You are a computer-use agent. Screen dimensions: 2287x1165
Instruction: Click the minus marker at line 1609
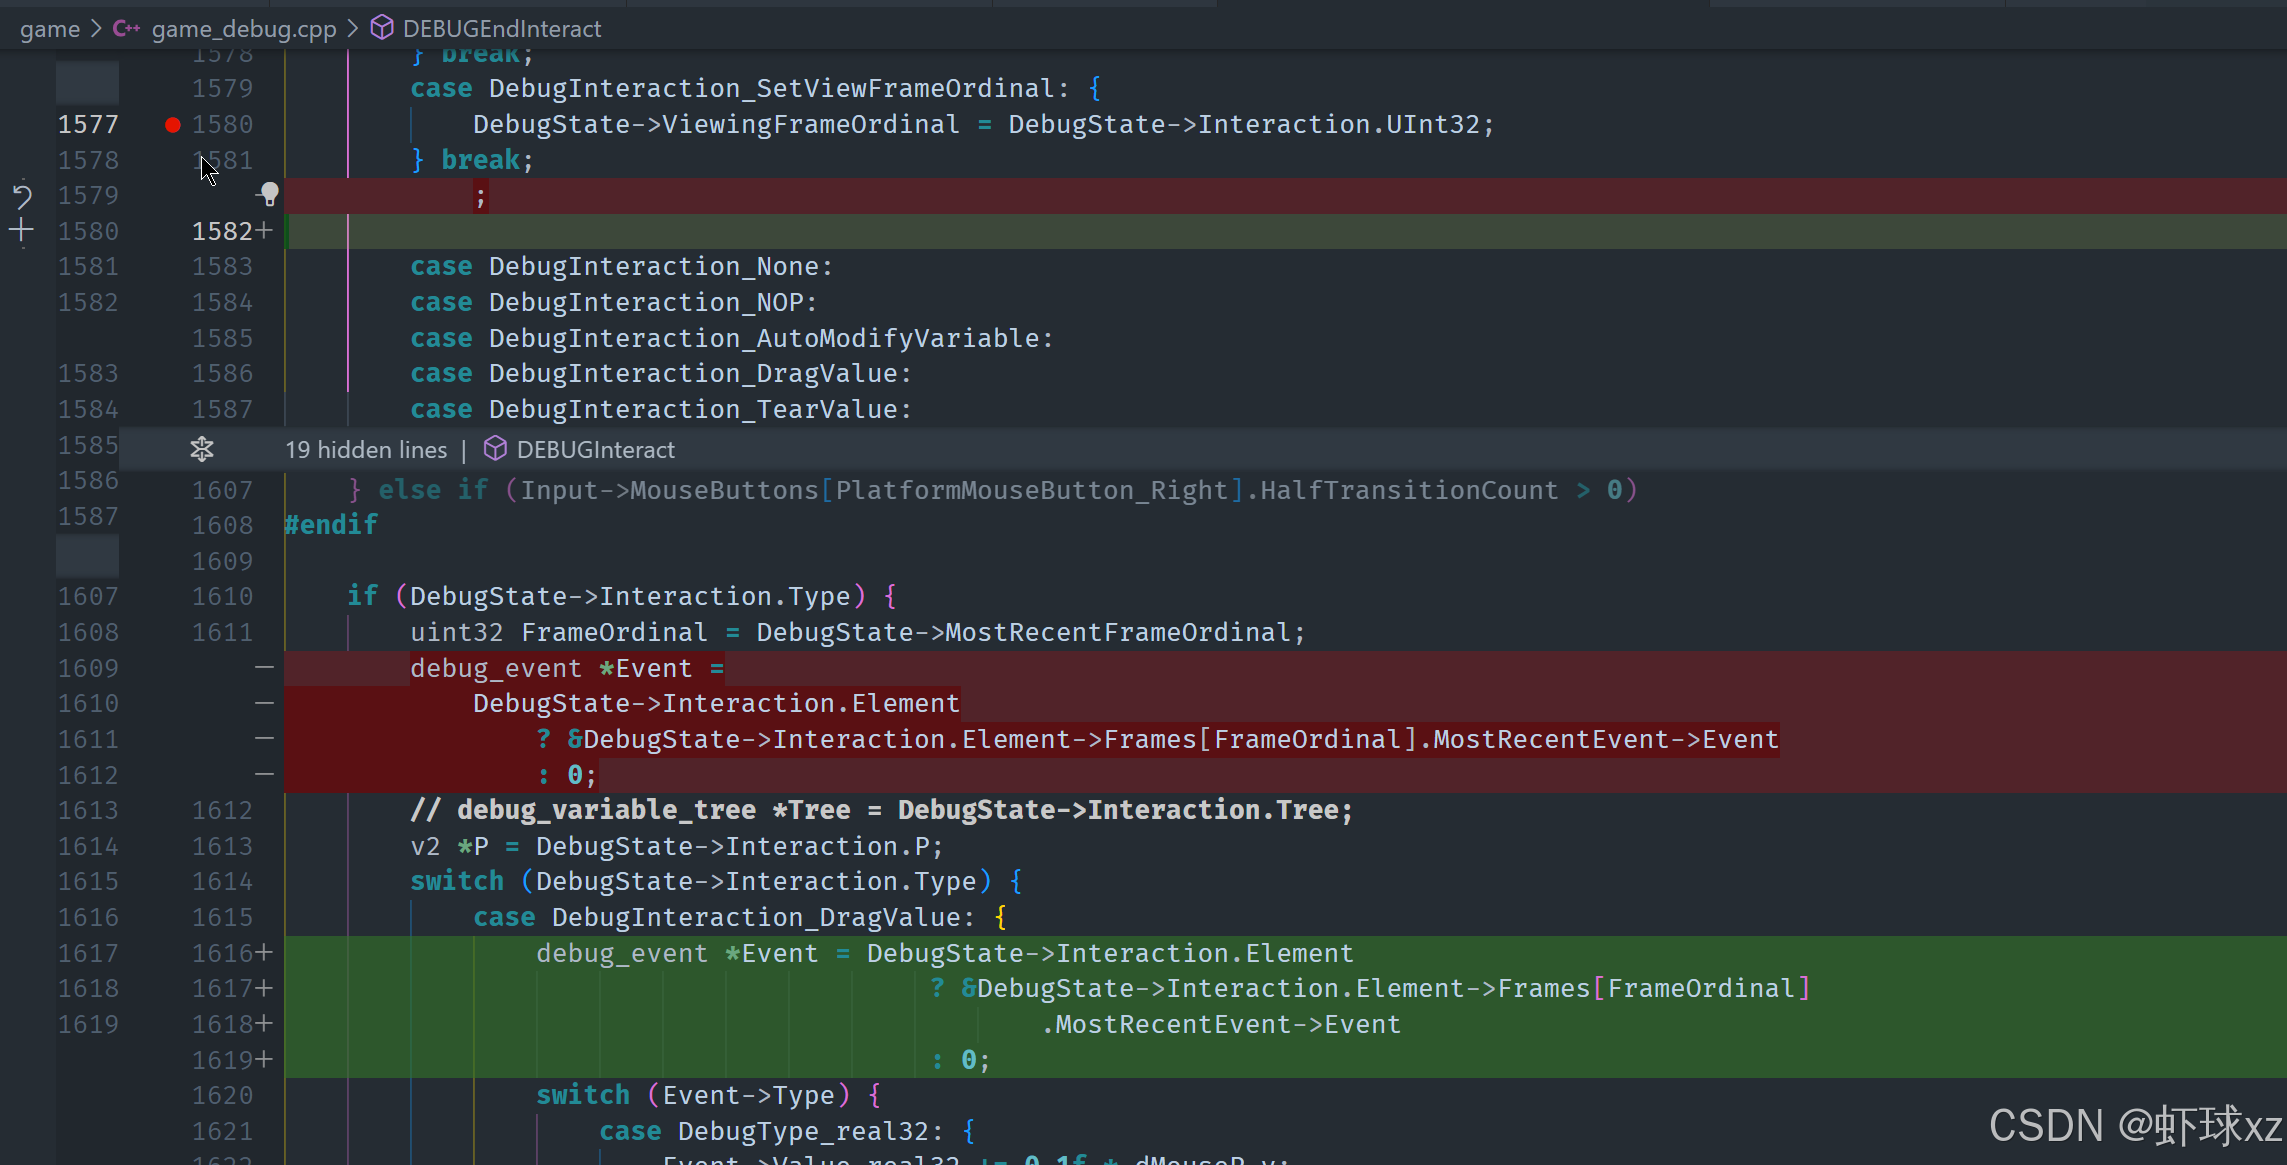click(x=264, y=668)
